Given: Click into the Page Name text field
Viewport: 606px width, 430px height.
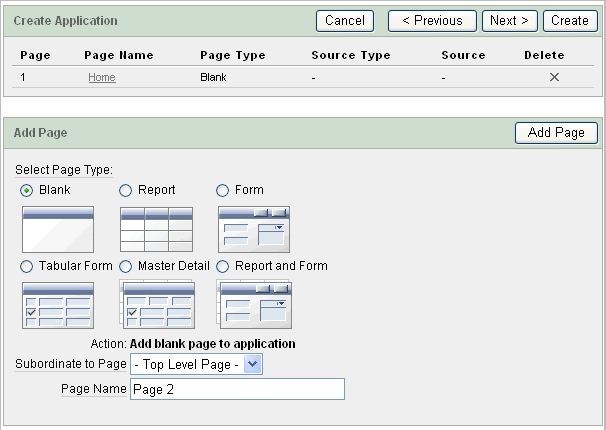Looking at the screenshot, I should [237, 389].
